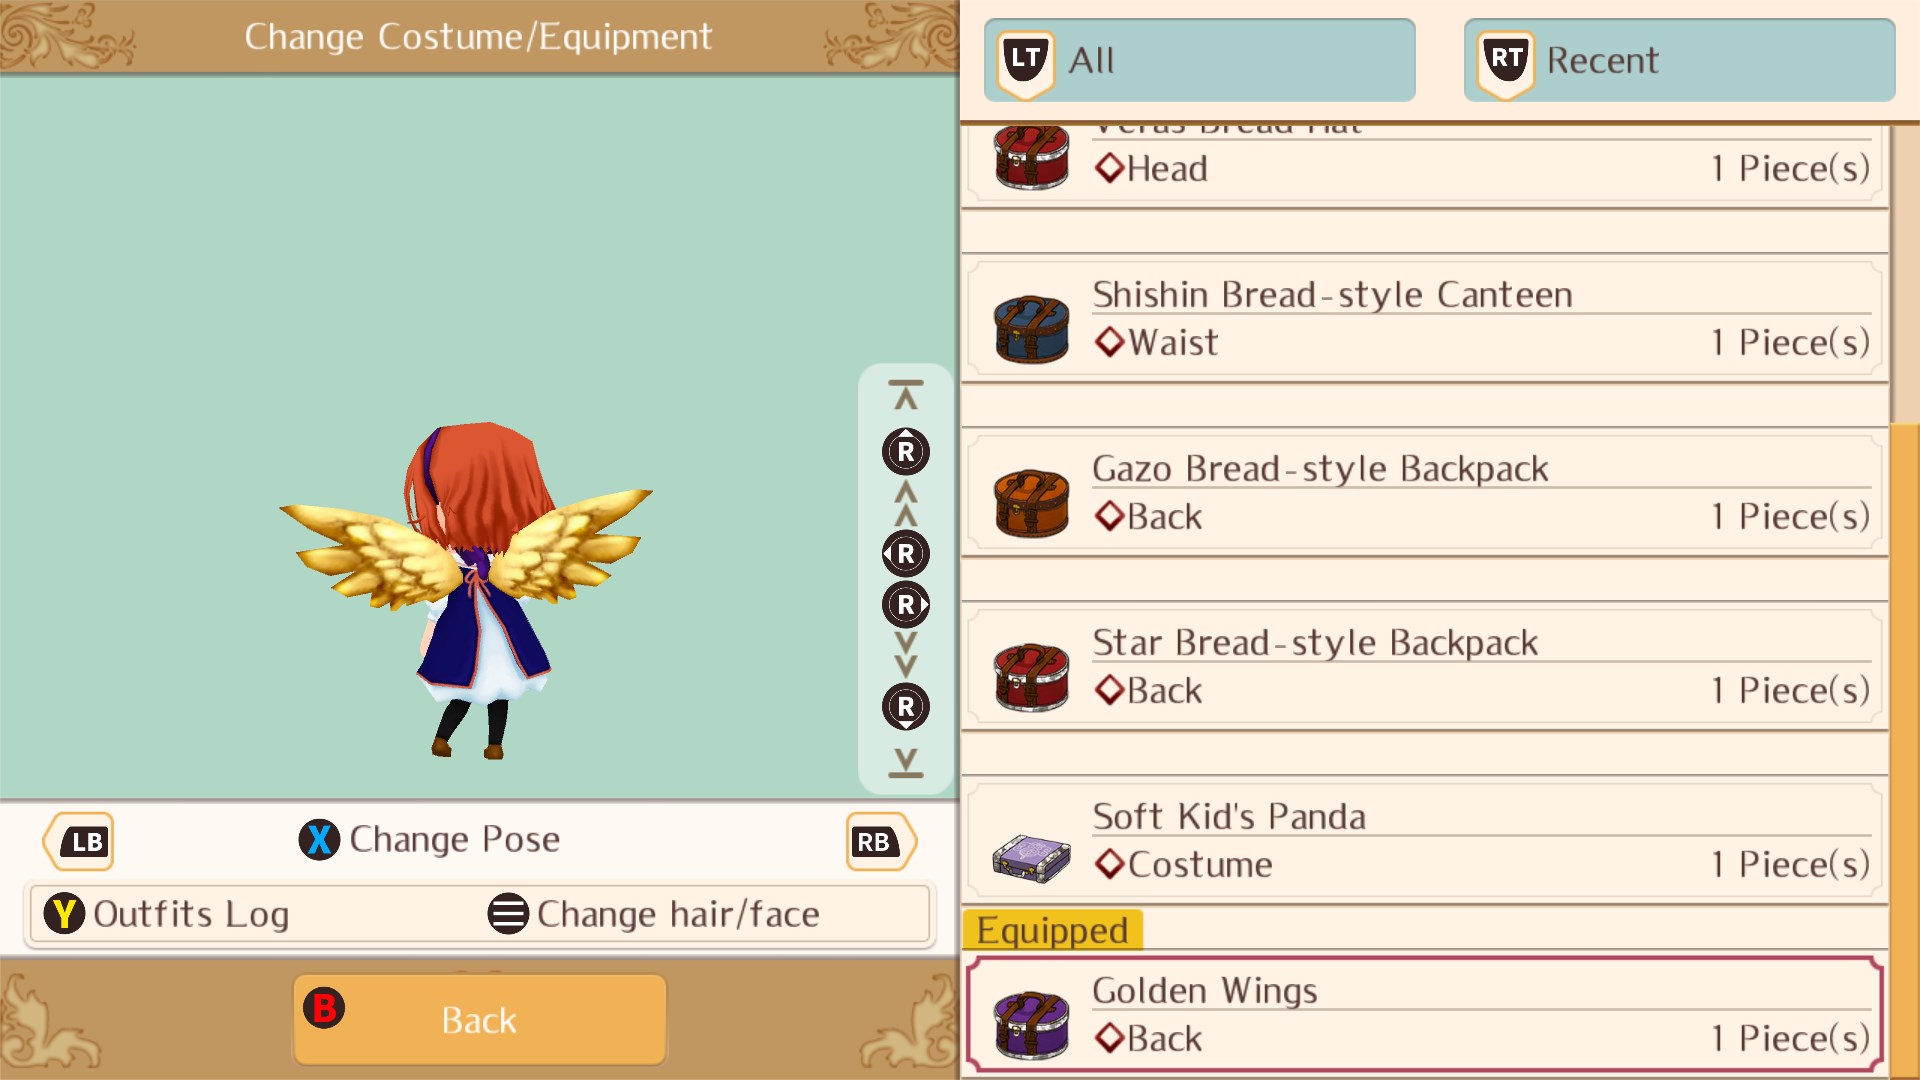The image size is (1920, 1080).
Task: Click the blue Shishin Canteen bag icon
Action: click(x=1031, y=329)
